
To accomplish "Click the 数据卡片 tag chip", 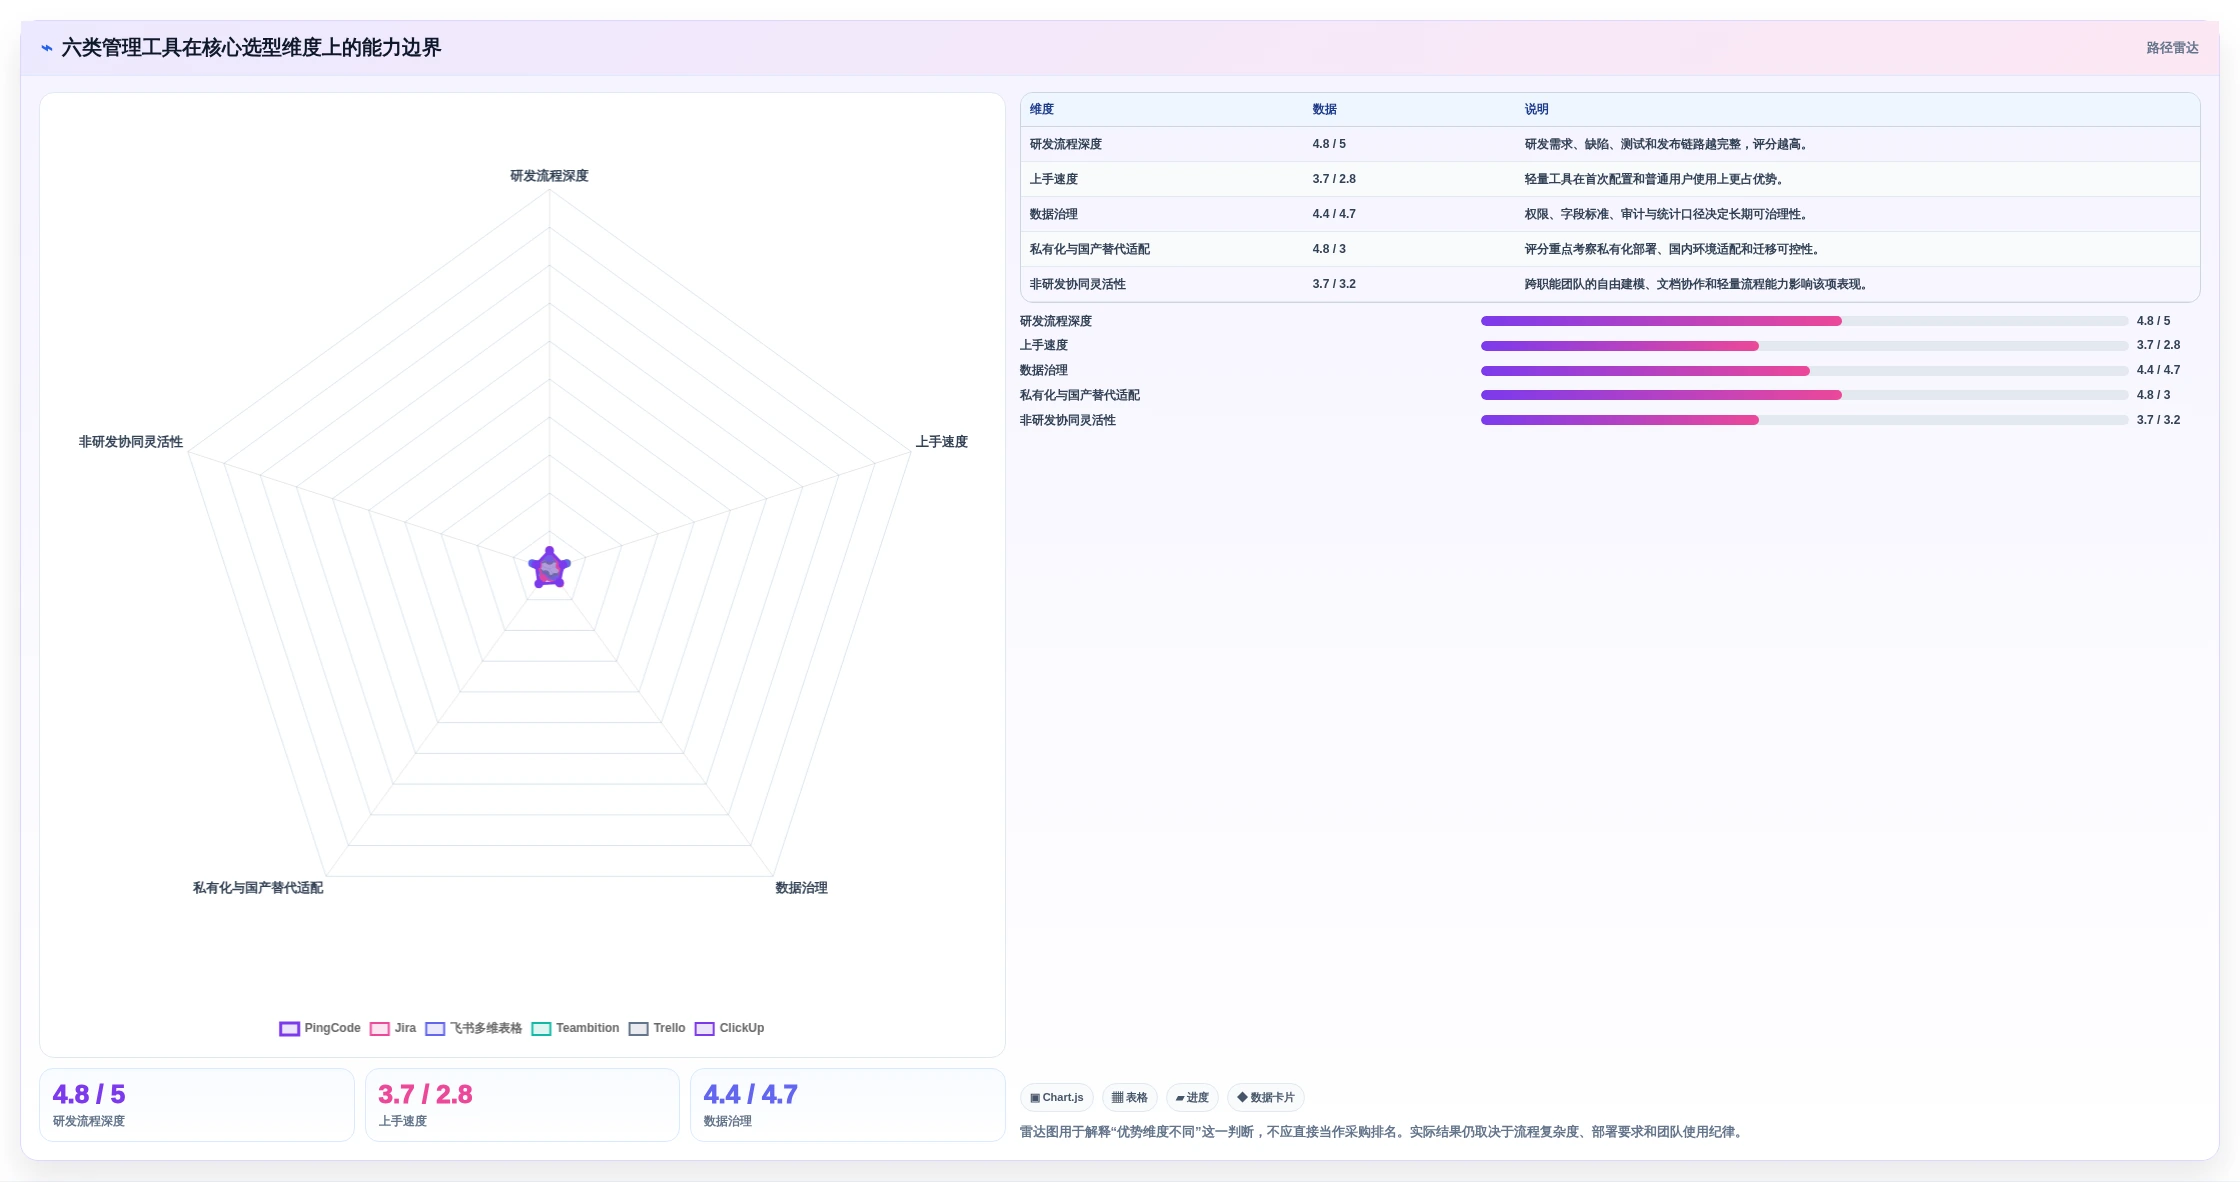I will tap(1266, 1097).
